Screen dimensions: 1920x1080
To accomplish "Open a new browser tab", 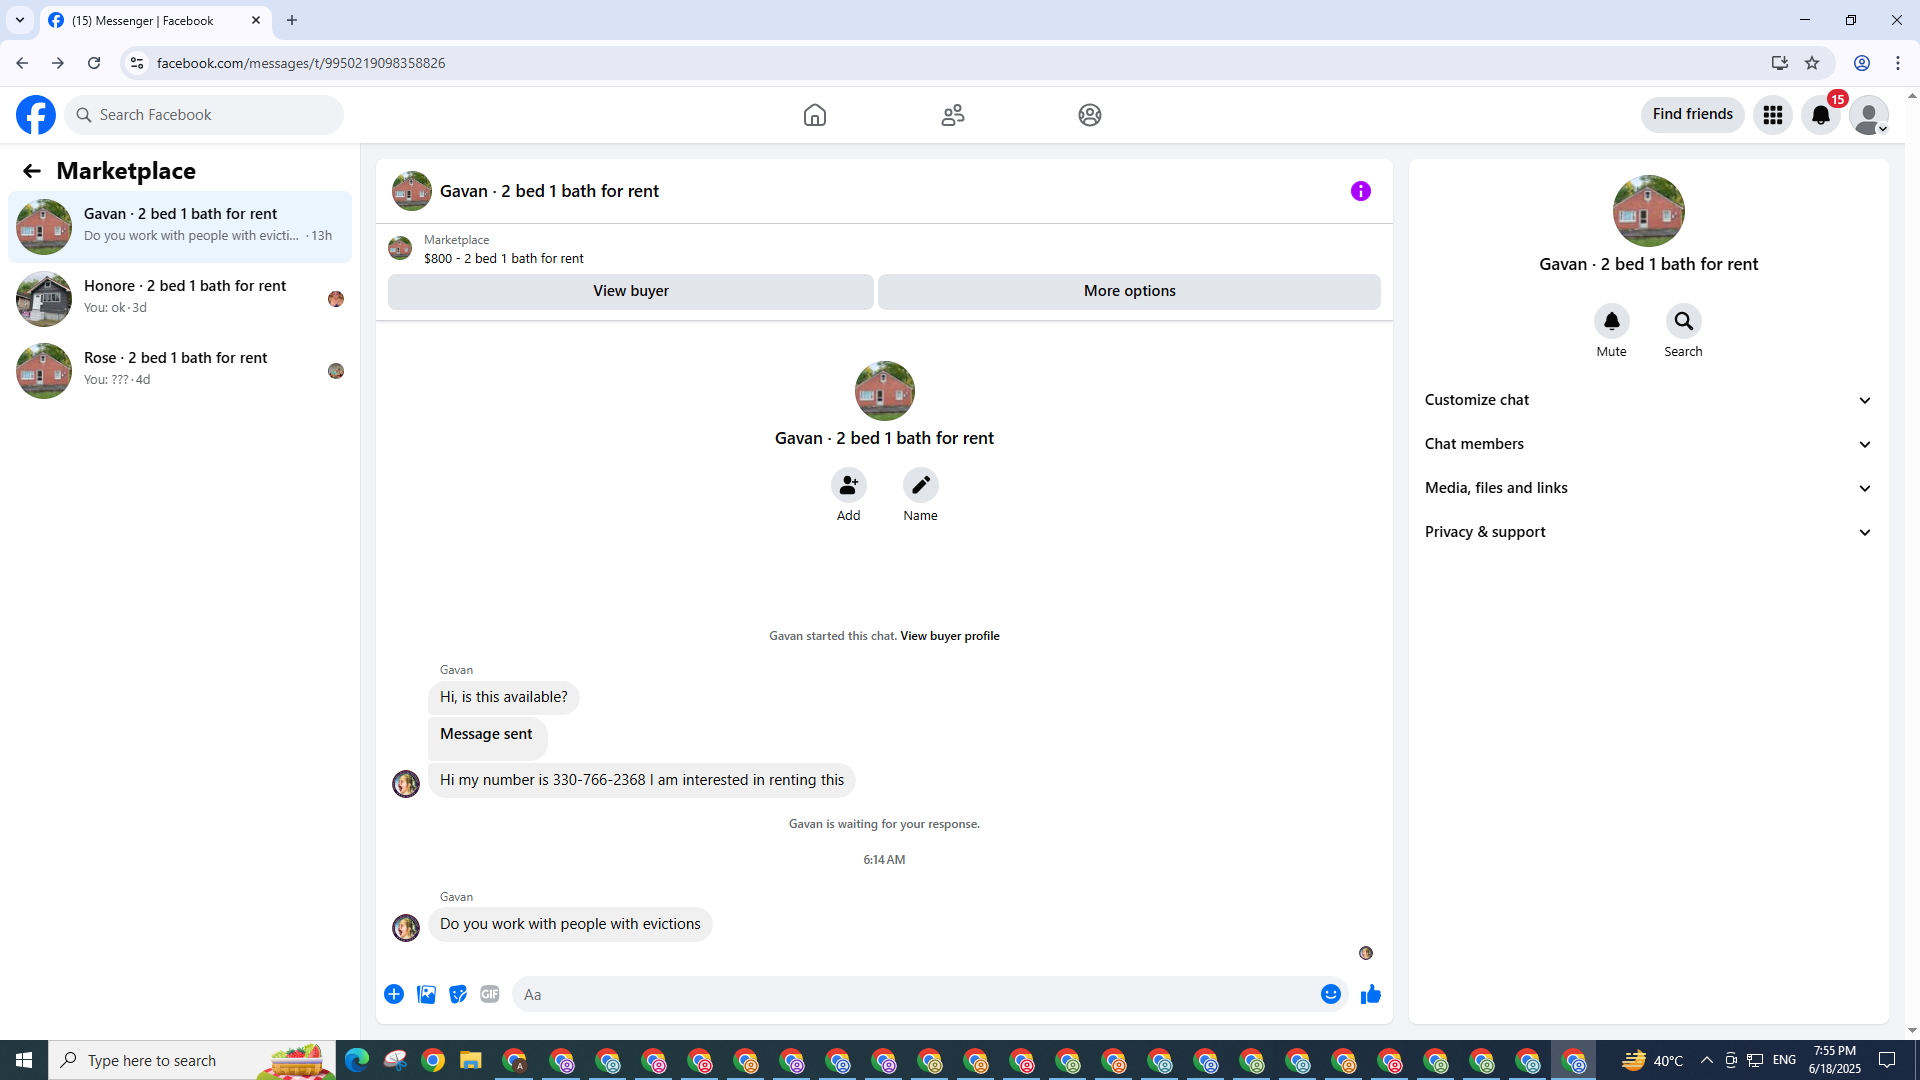I will 292,20.
